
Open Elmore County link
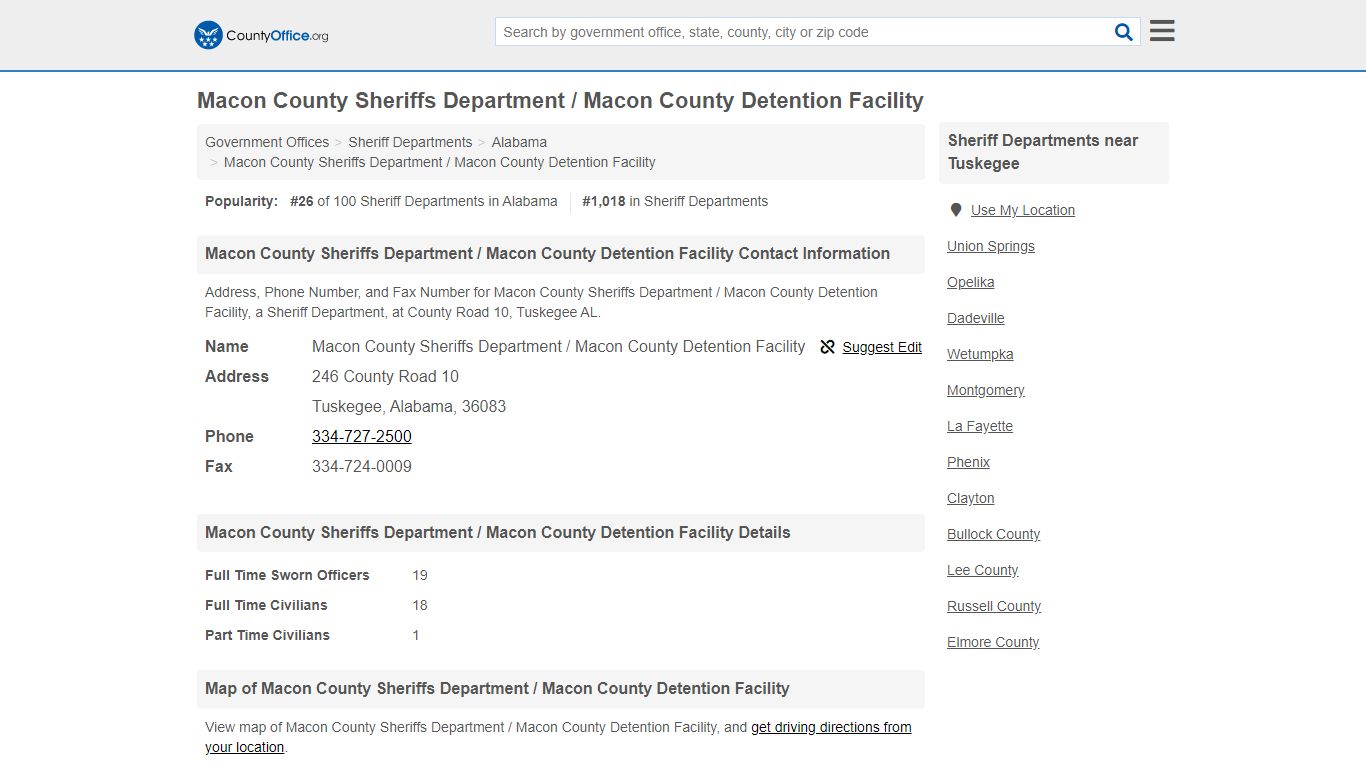pos(993,642)
